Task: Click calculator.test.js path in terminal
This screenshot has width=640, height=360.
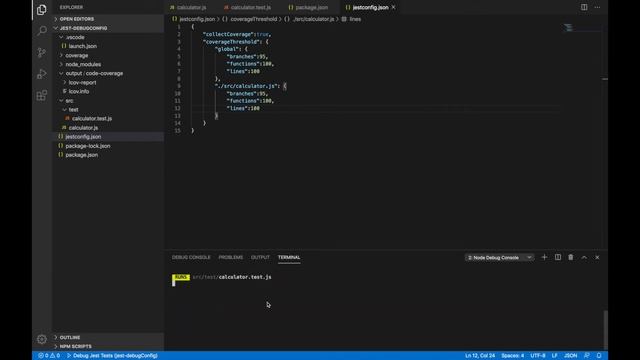Action: [232, 277]
